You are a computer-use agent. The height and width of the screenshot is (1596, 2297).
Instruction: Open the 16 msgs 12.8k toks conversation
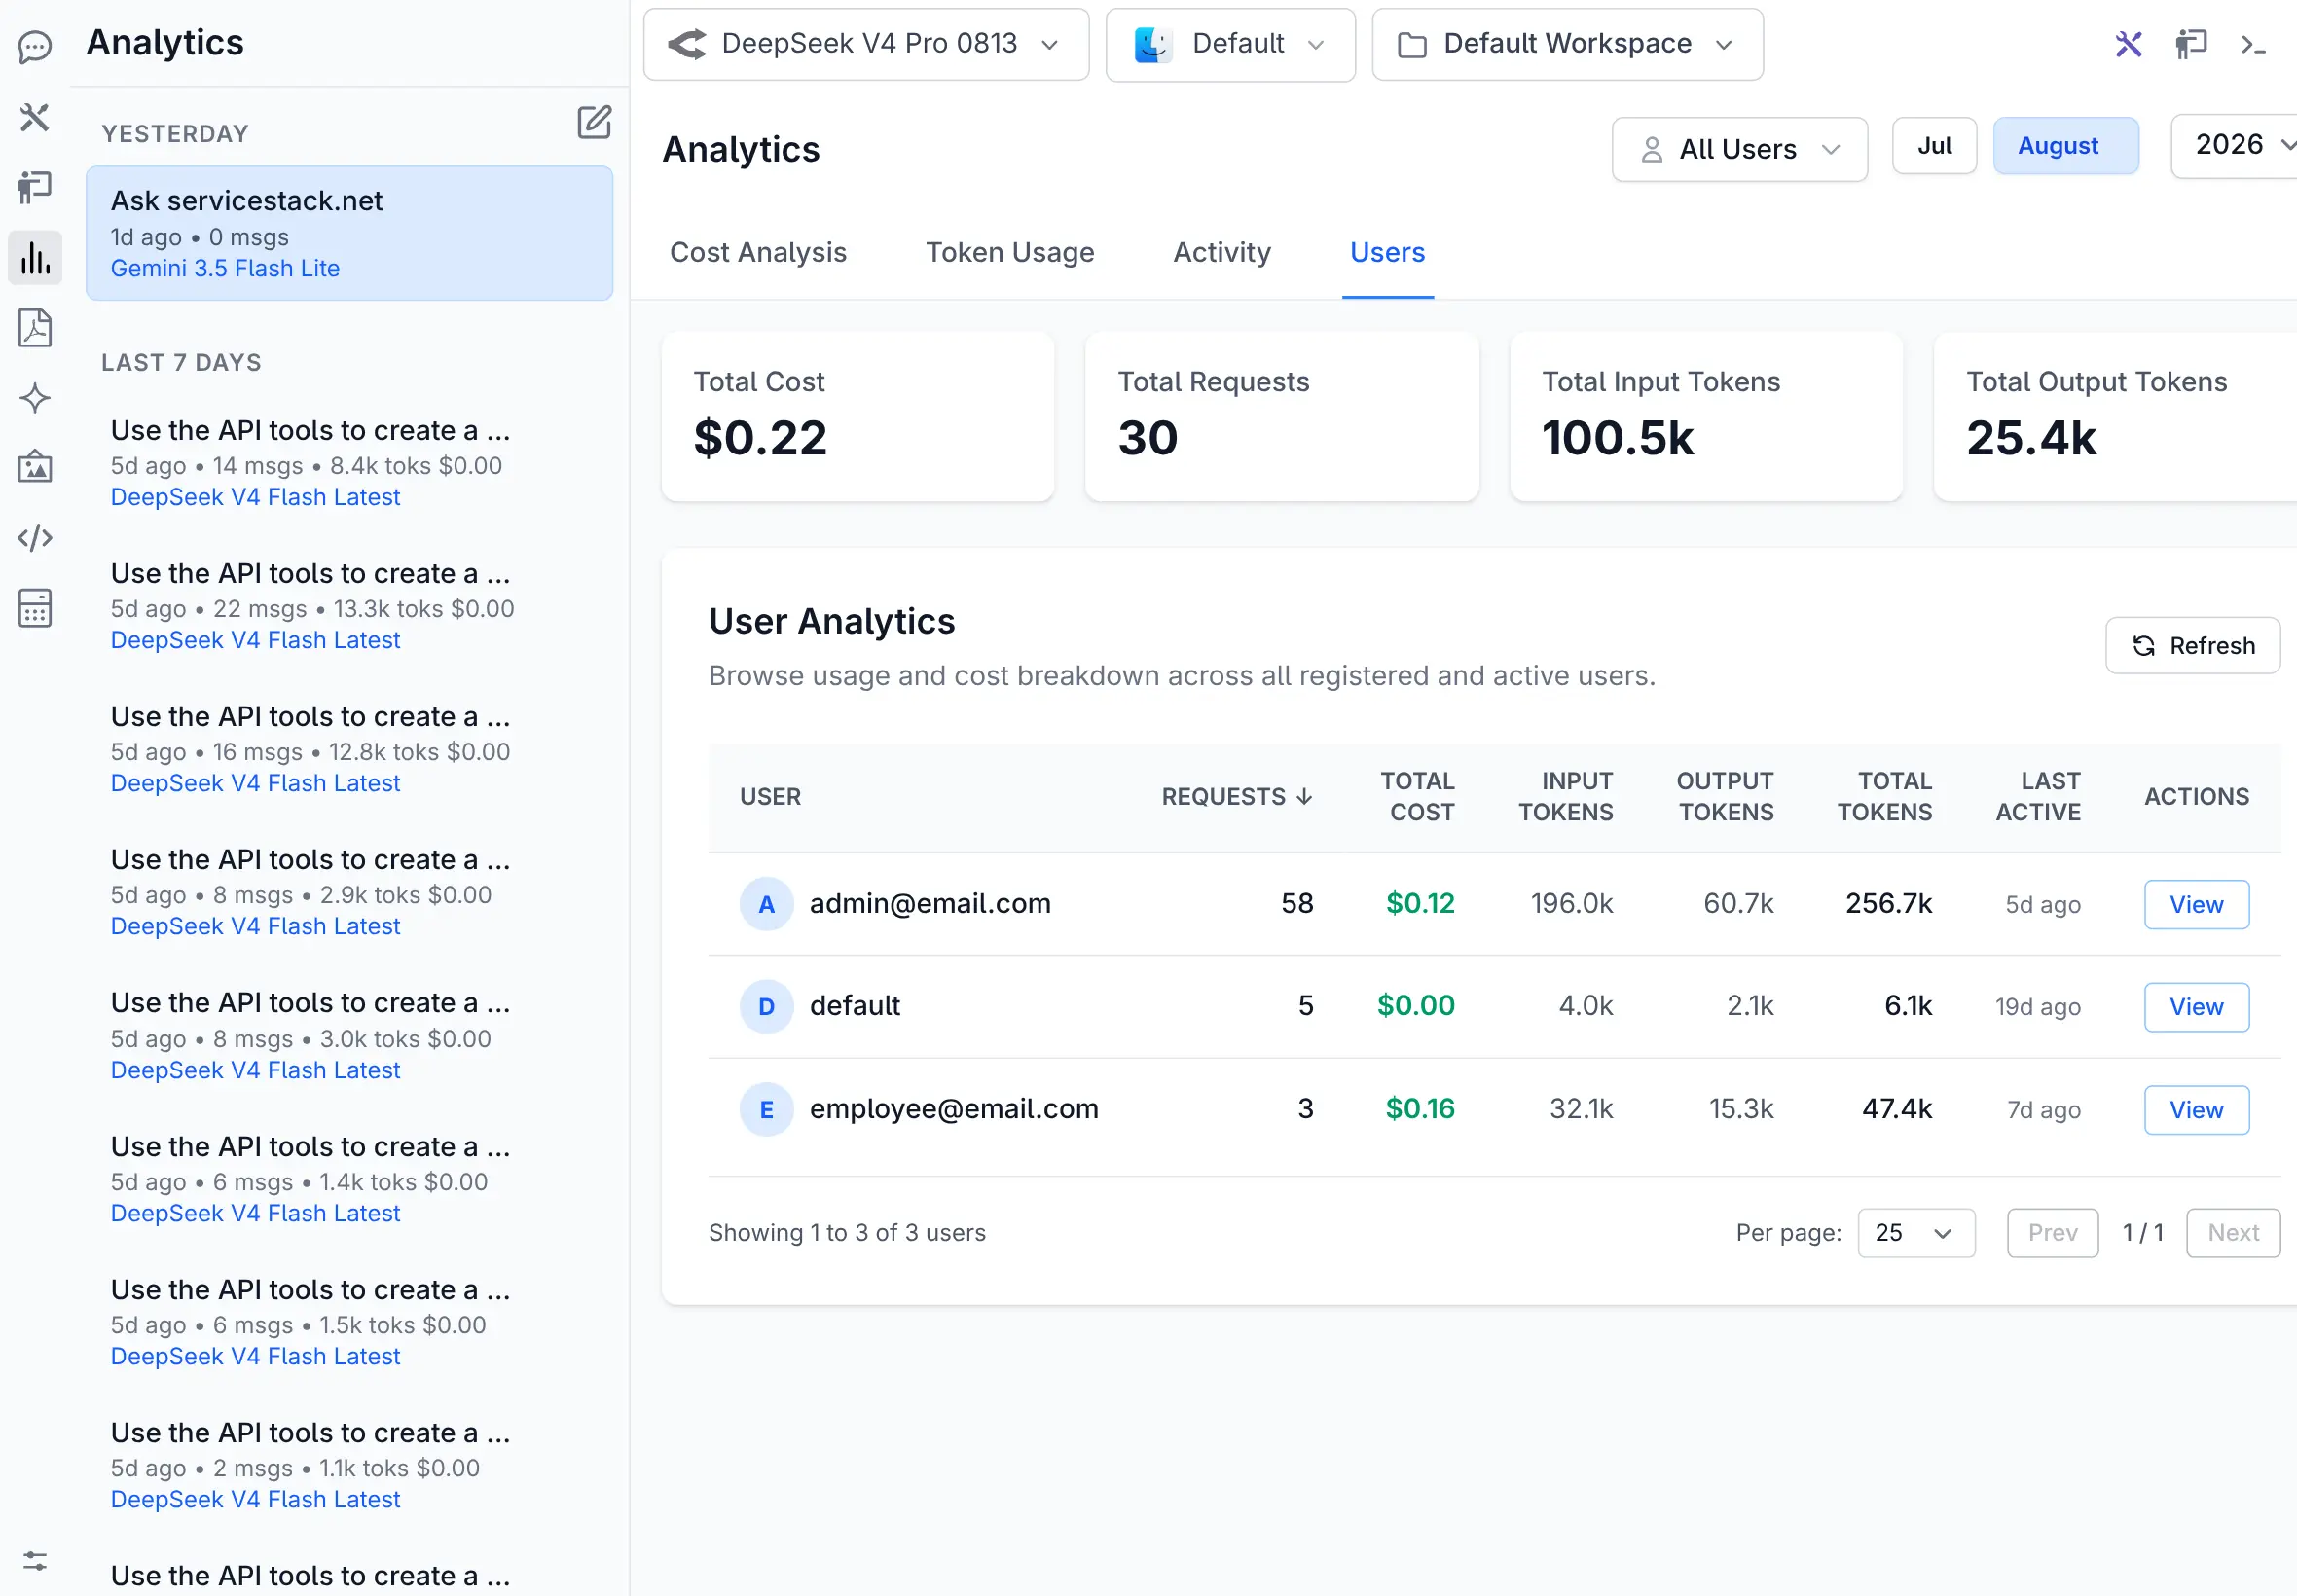click(x=349, y=749)
